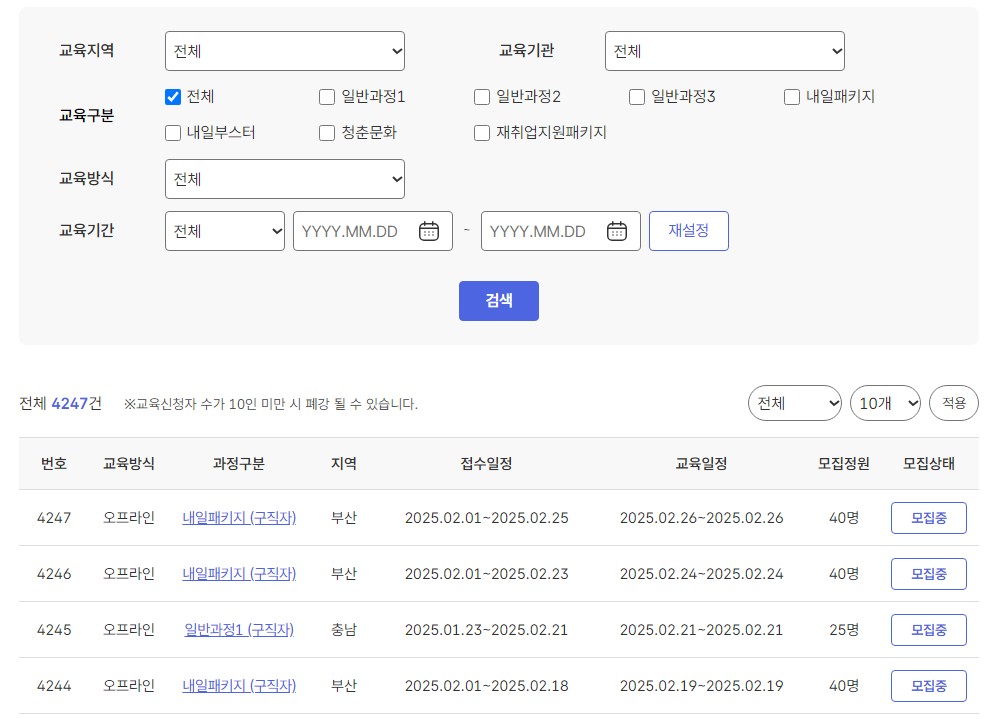Check the 청춘문화 checkbox
Viewport: 992px width, 719px height.
pos(327,132)
